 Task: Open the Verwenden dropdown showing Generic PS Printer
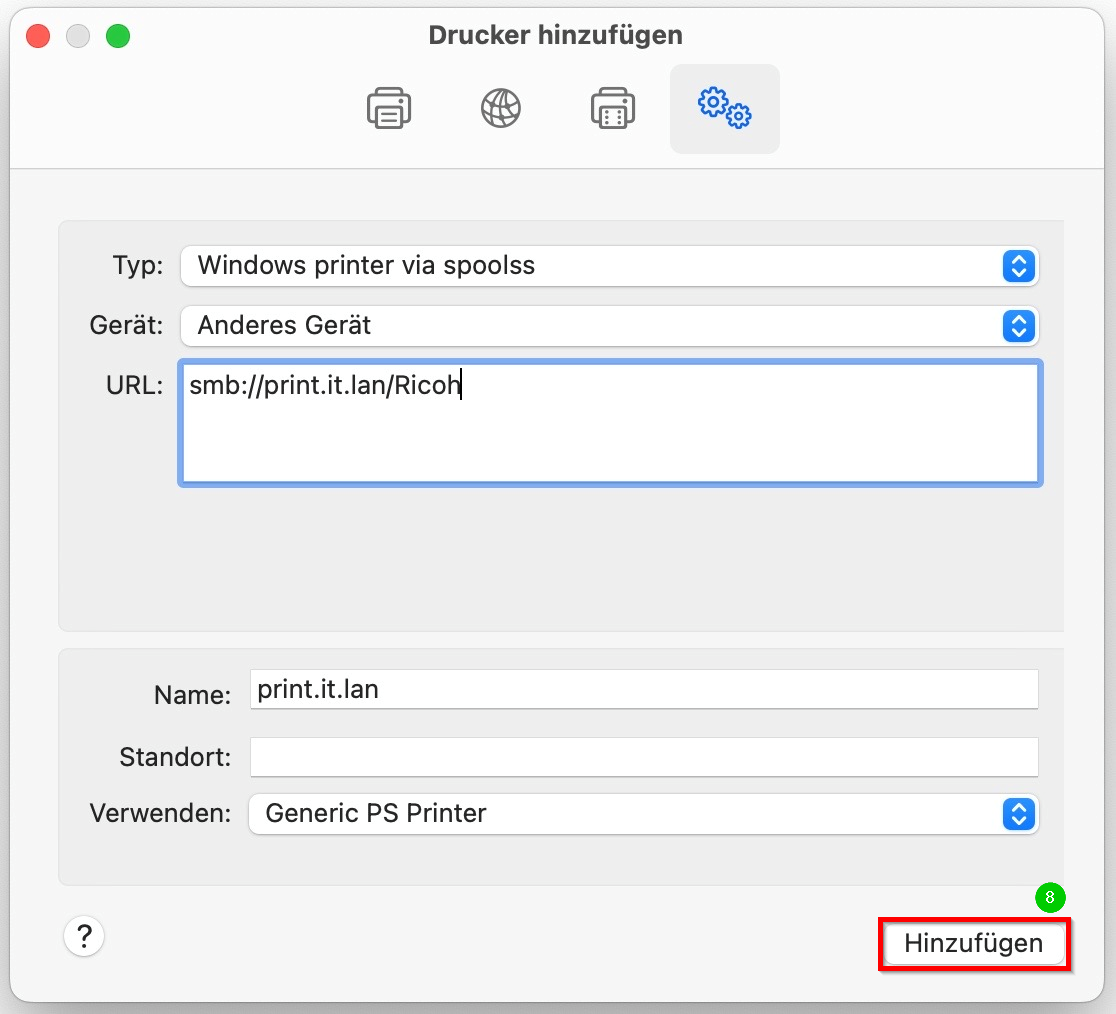coord(625,814)
